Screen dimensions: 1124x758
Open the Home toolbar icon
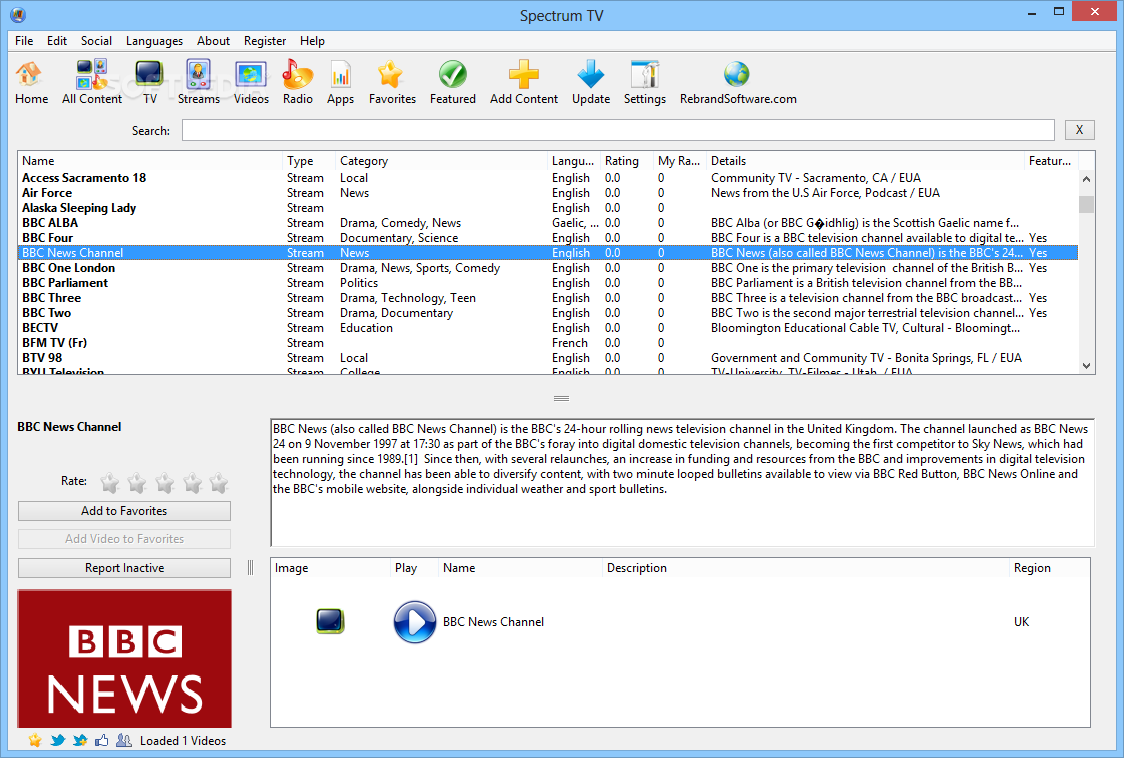[x=31, y=76]
